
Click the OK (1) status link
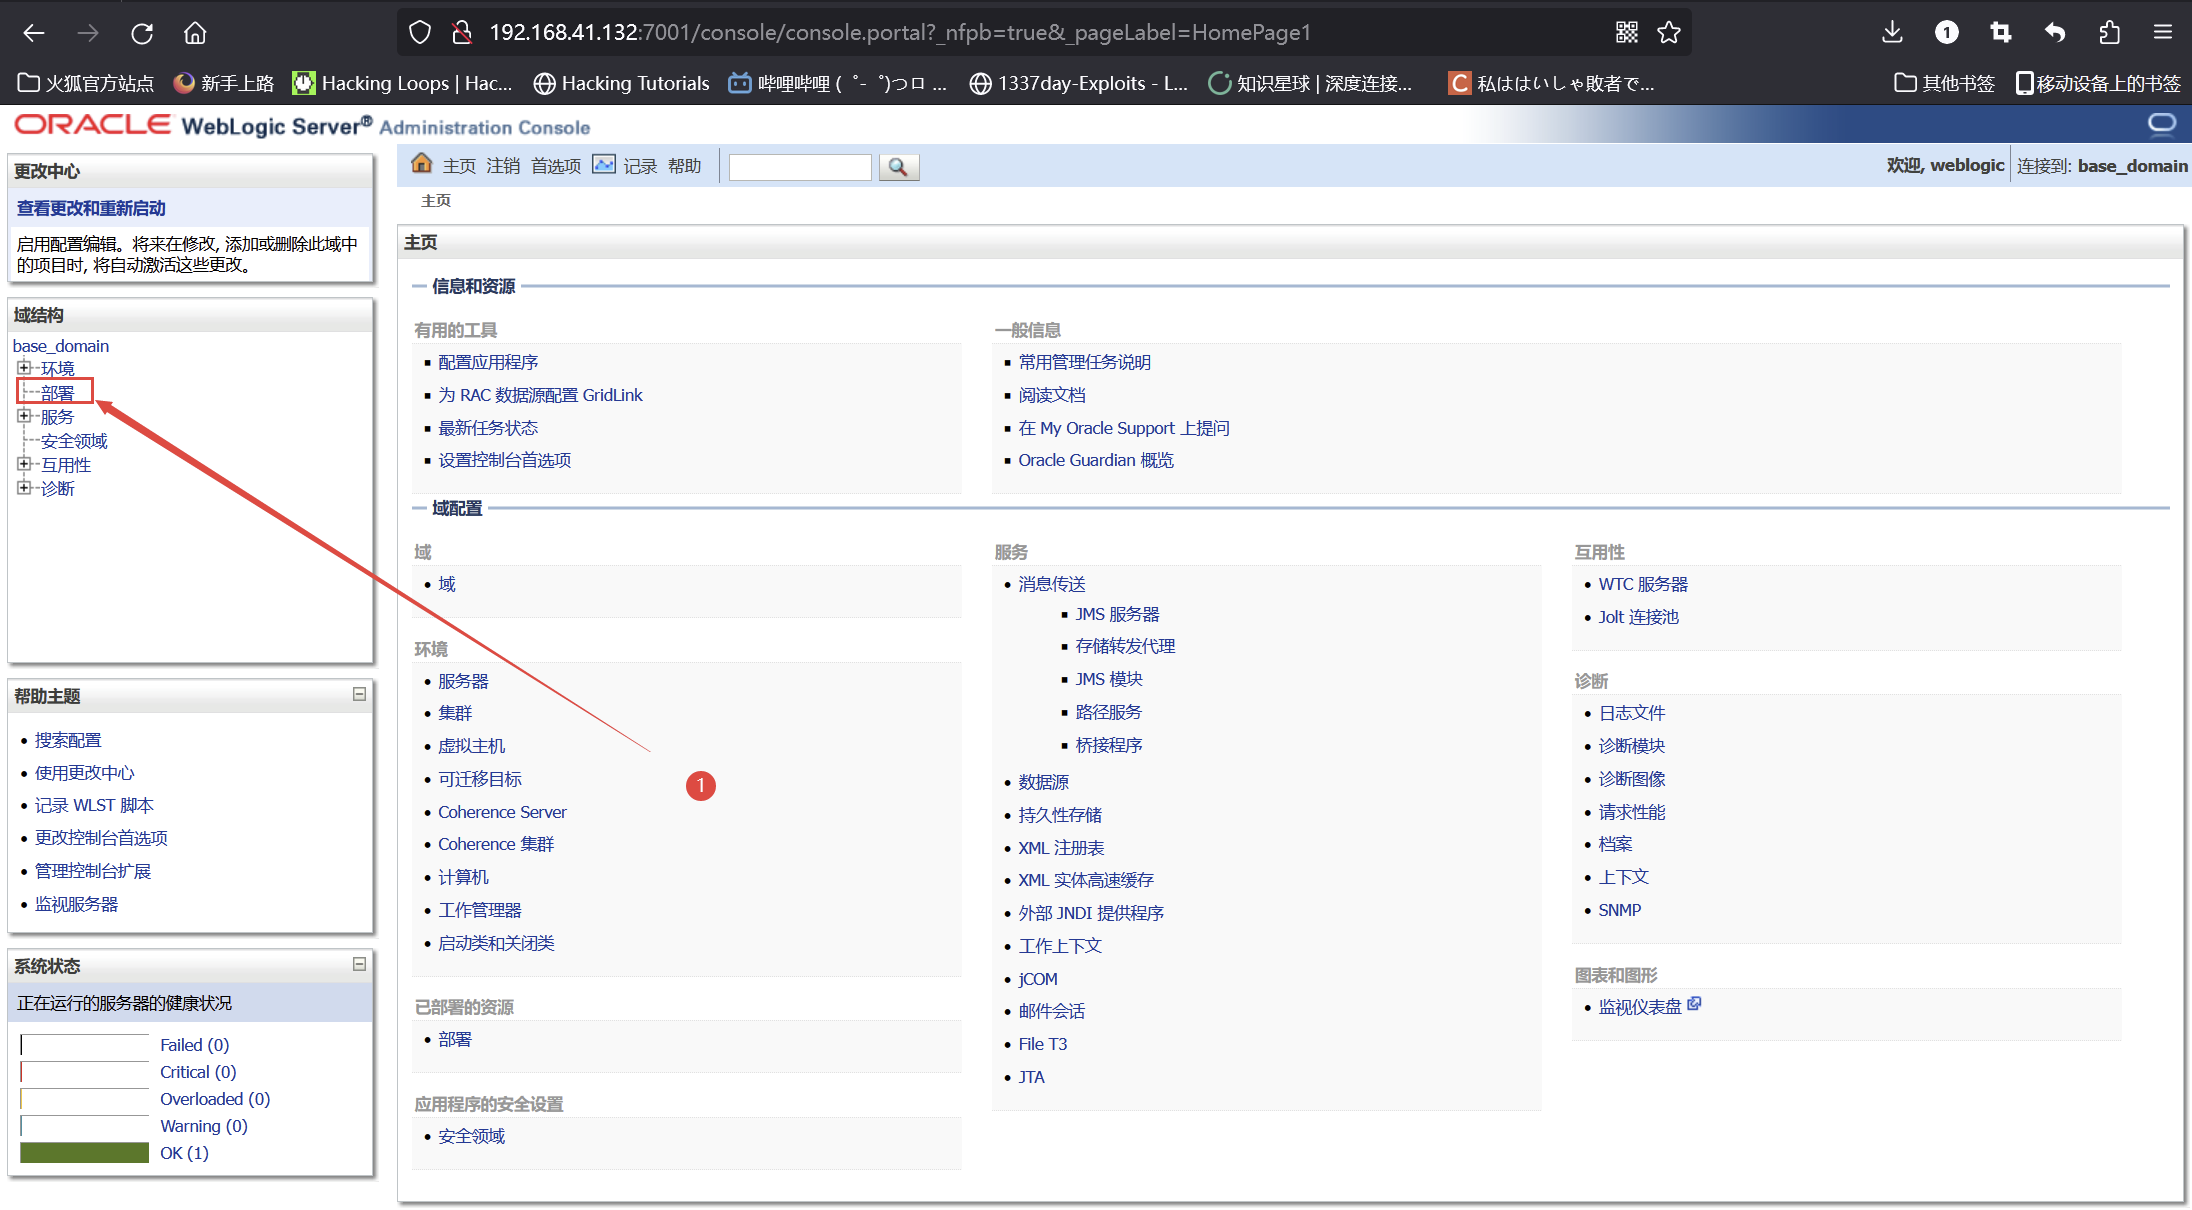(184, 1153)
